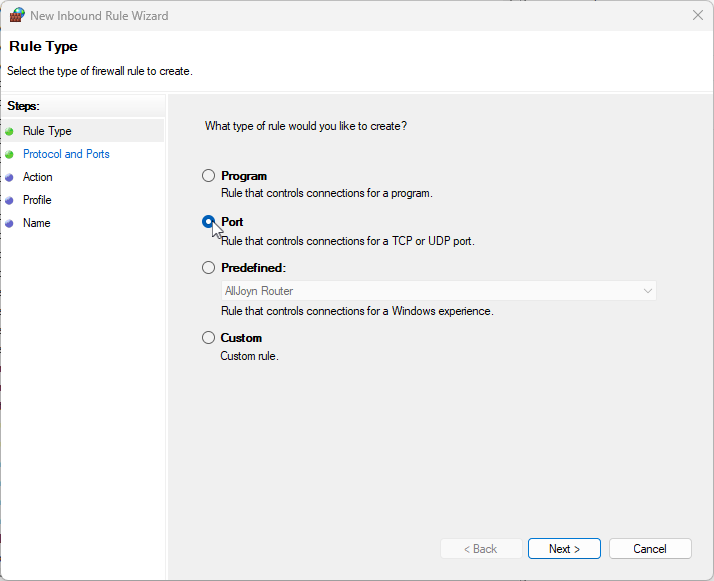The width and height of the screenshot is (714, 581).
Task: Choose the Predefined rule option
Action: [x=209, y=268]
